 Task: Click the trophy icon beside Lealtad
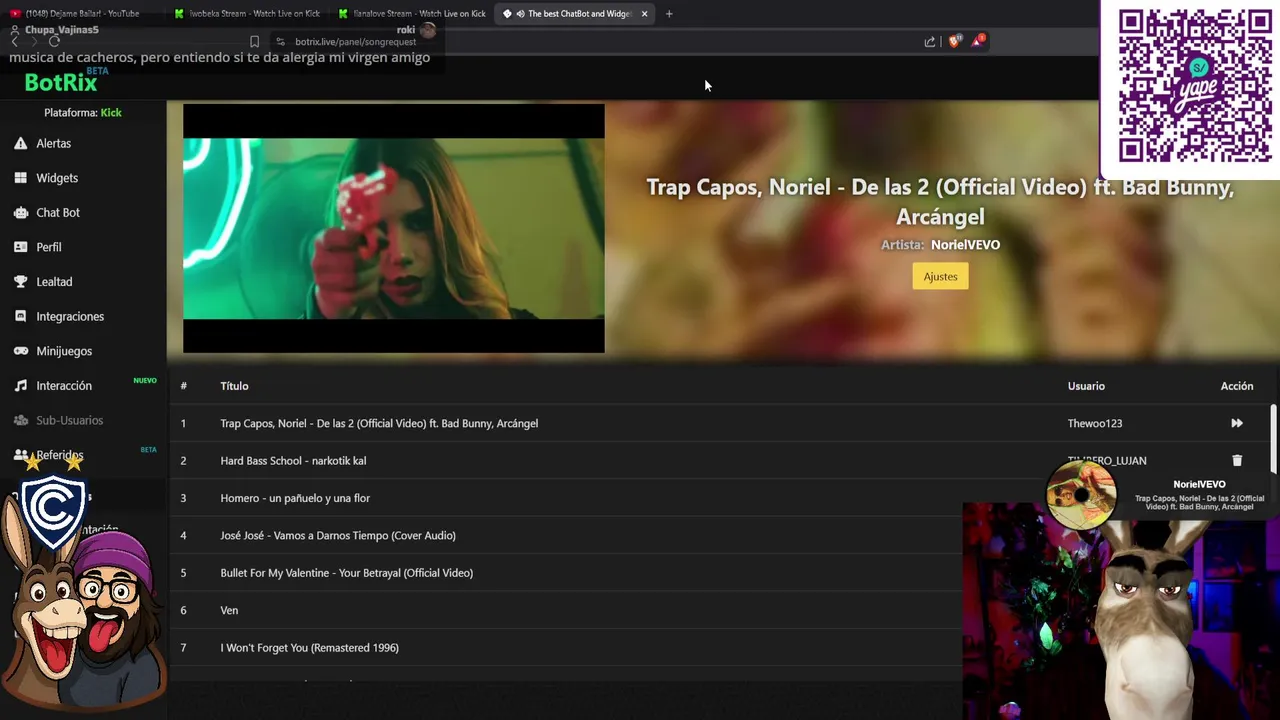(20, 282)
